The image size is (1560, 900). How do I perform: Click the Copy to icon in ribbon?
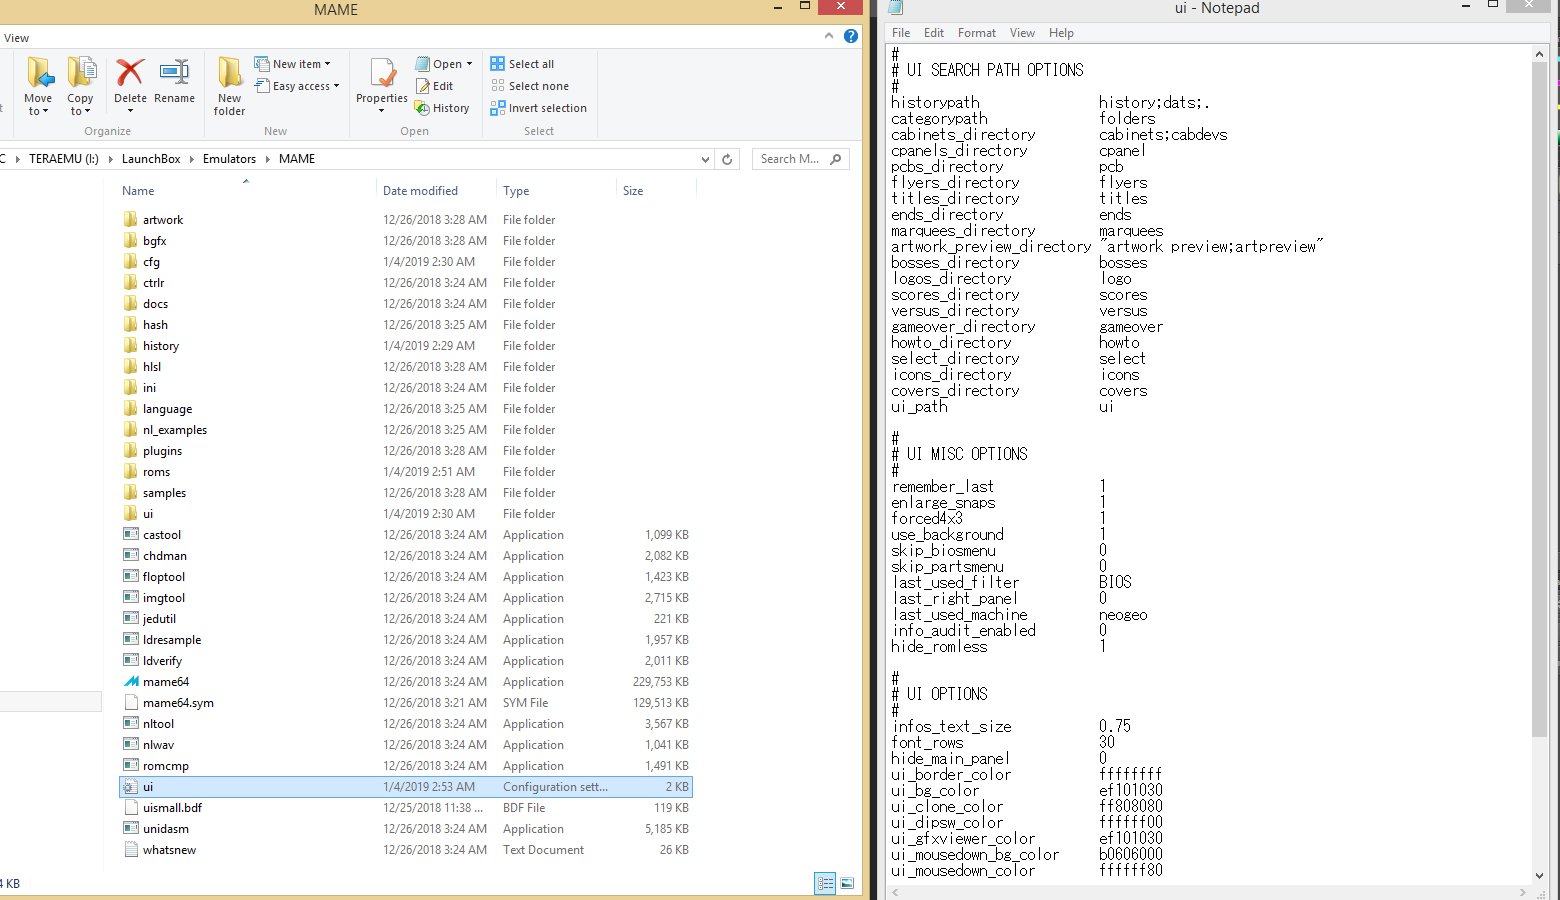[x=80, y=73]
